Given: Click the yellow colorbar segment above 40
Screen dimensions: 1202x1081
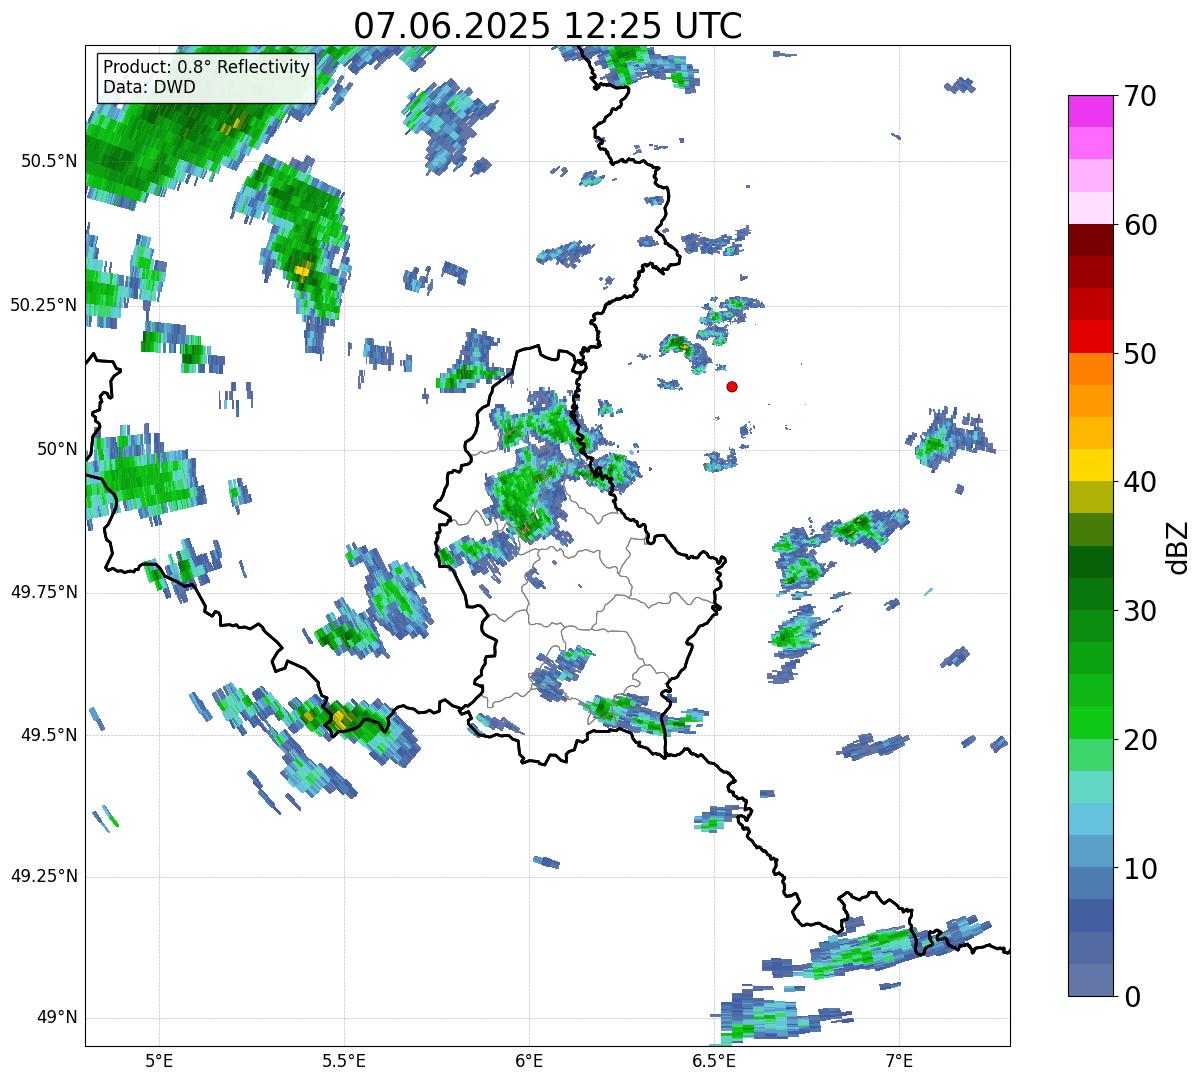Looking at the screenshot, I should pos(1089,465).
